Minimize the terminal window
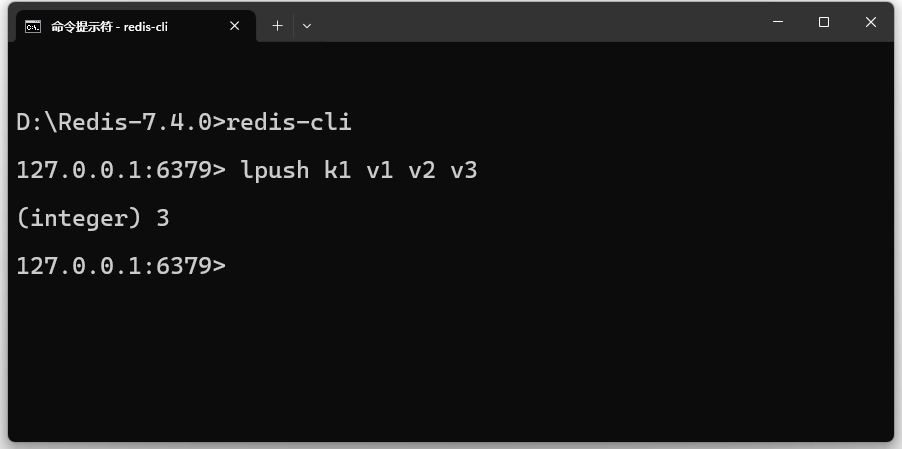 [778, 22]
